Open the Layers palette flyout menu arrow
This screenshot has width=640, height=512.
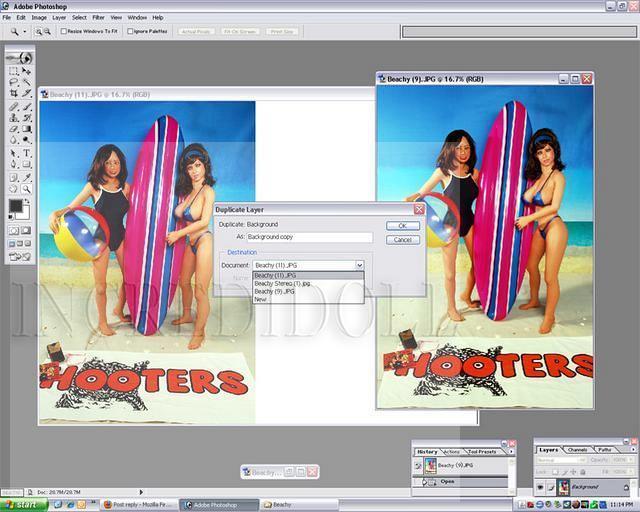point(633,450)
